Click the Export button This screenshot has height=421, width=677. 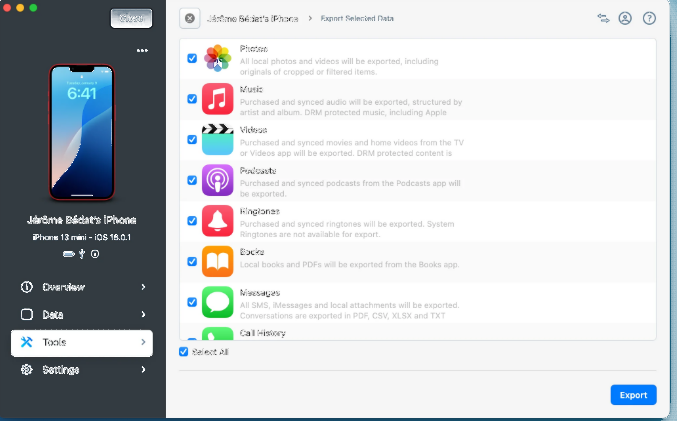[x=633, y=395]
